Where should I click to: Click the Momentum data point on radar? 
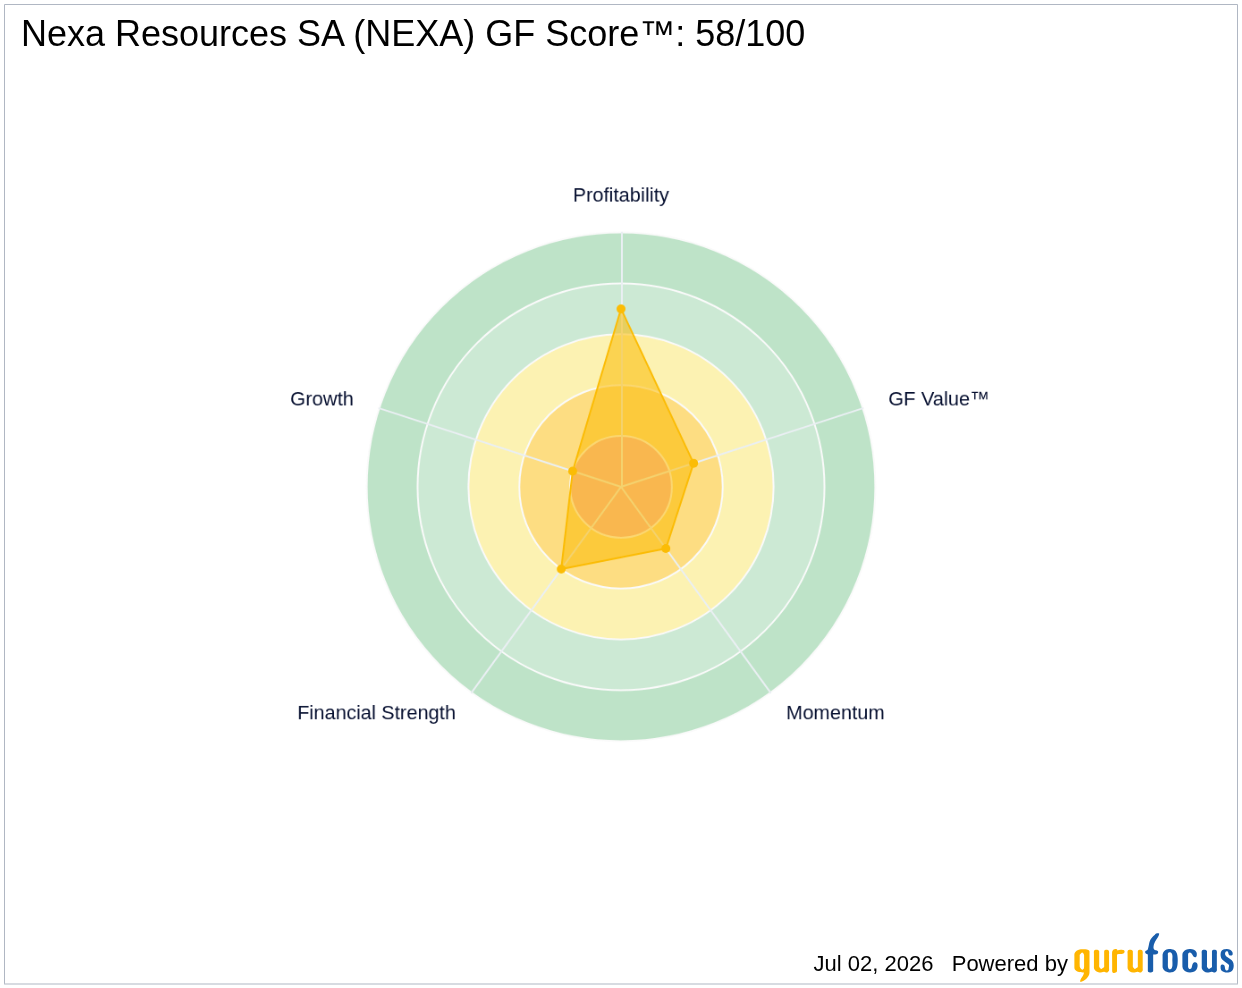pyautogui.click(x=665, y=548)
